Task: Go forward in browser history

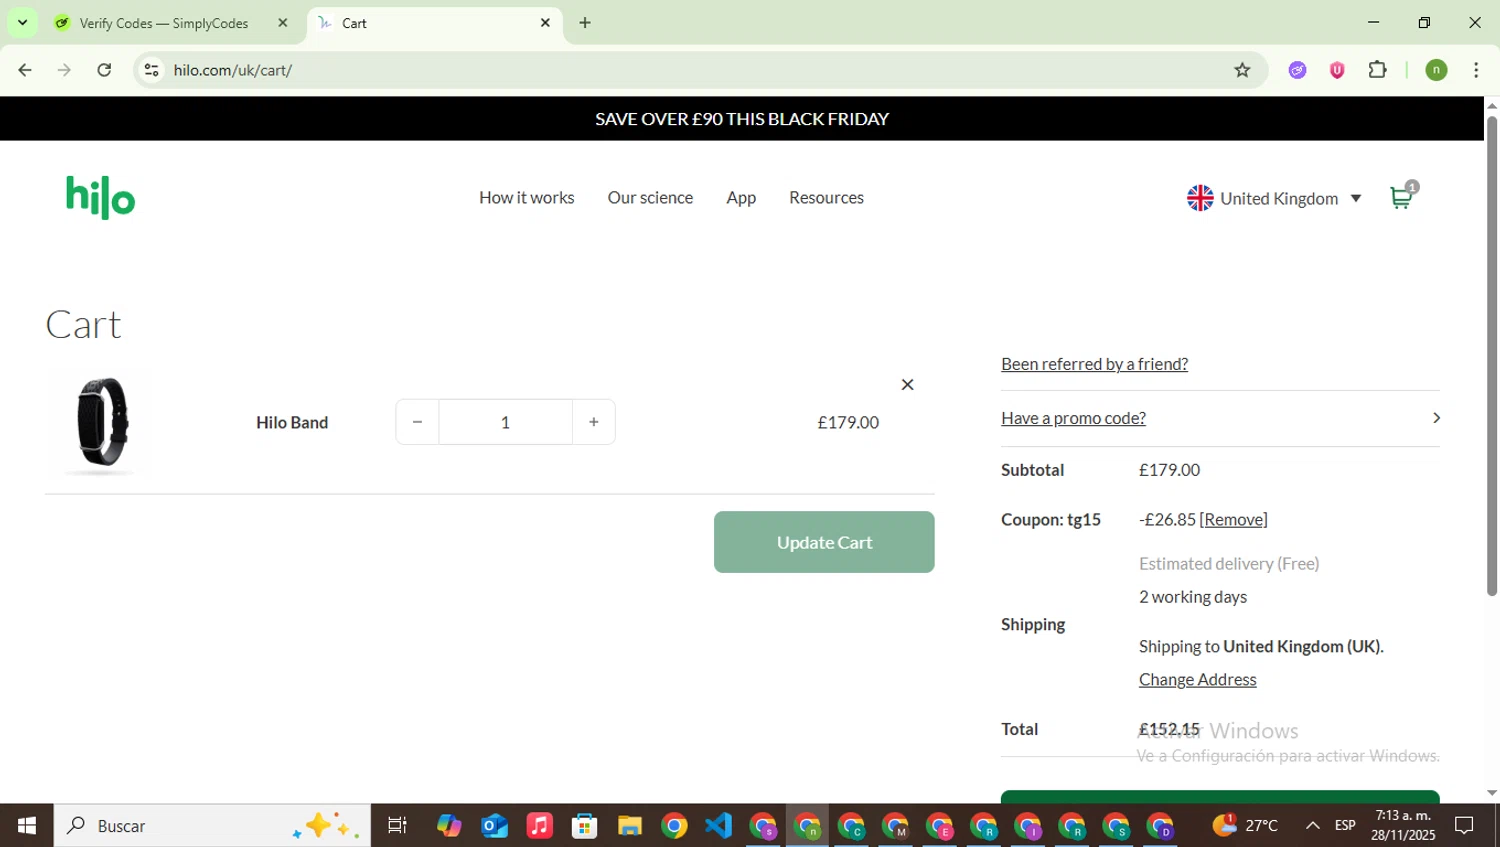Action: click(x=64, y=70)
